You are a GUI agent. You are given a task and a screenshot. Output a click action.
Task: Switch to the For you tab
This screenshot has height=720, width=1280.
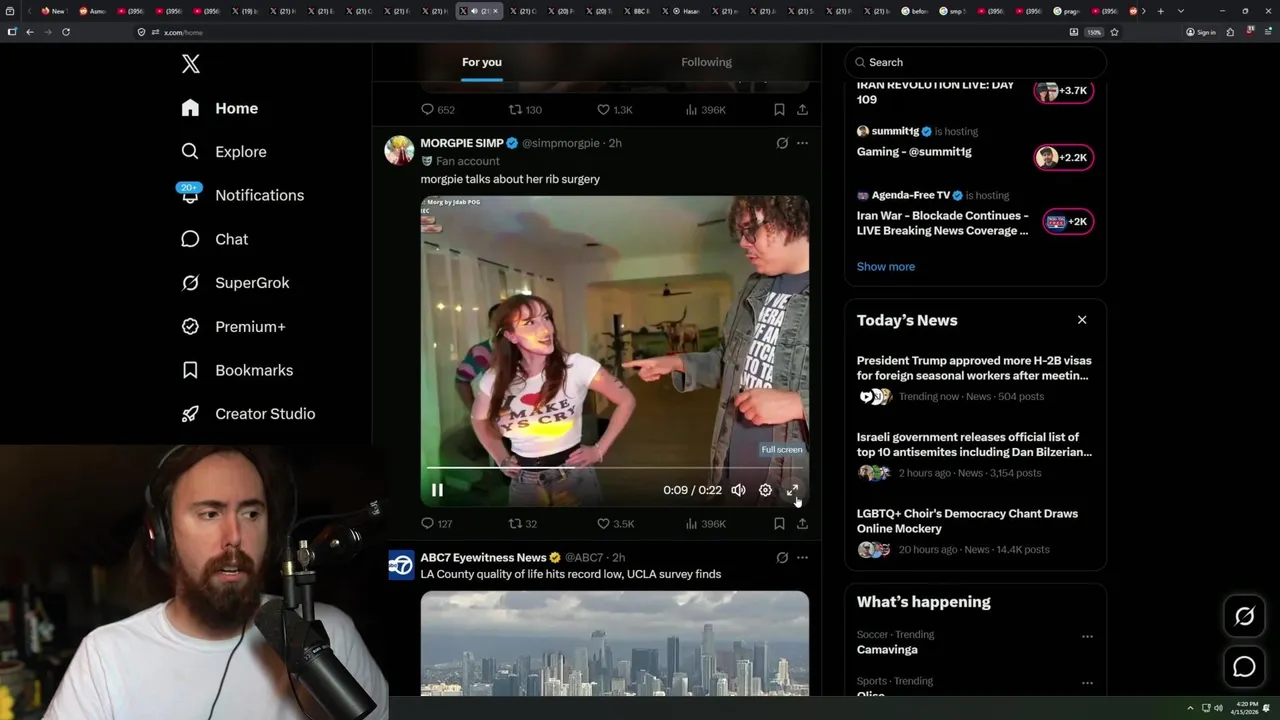coord(482,62)
